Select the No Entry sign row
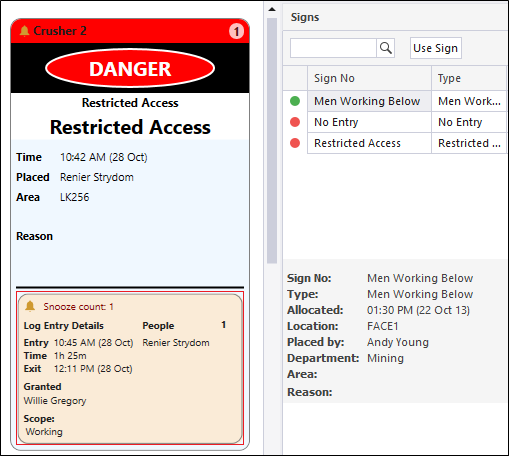This screenshot has height=456, width=509. coord(395,122)
